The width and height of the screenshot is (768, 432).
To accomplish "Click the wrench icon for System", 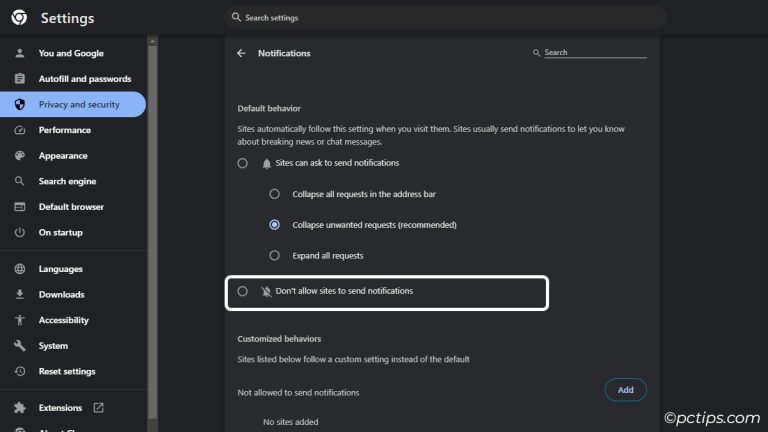I will pyautogui.click(x=20, y=345).
